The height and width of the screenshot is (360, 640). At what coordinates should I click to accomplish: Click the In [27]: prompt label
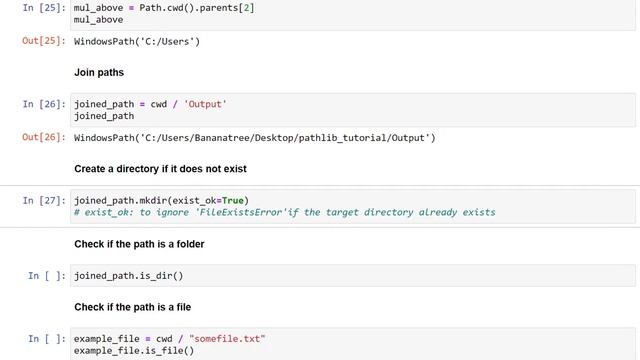44,200
